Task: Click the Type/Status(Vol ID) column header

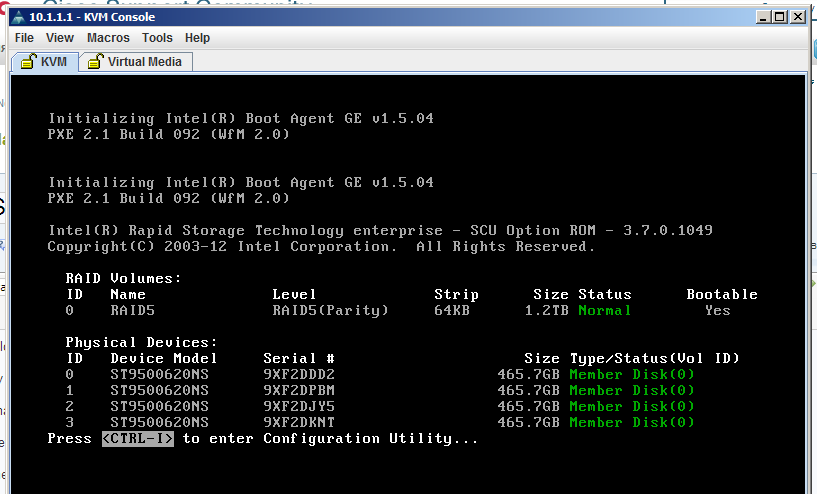Action: [x=654, y=359]
